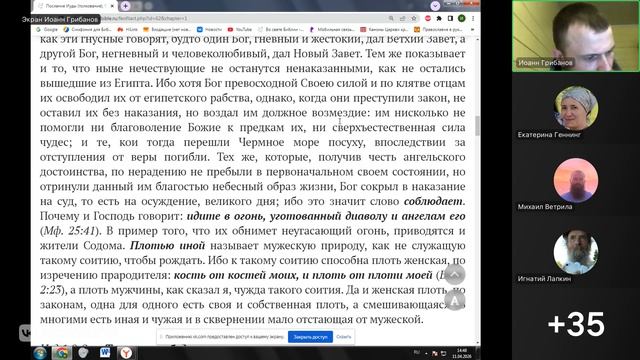Click the share icon in the address bar
Viewport: 640px width, 360px height.
point(402,18)
